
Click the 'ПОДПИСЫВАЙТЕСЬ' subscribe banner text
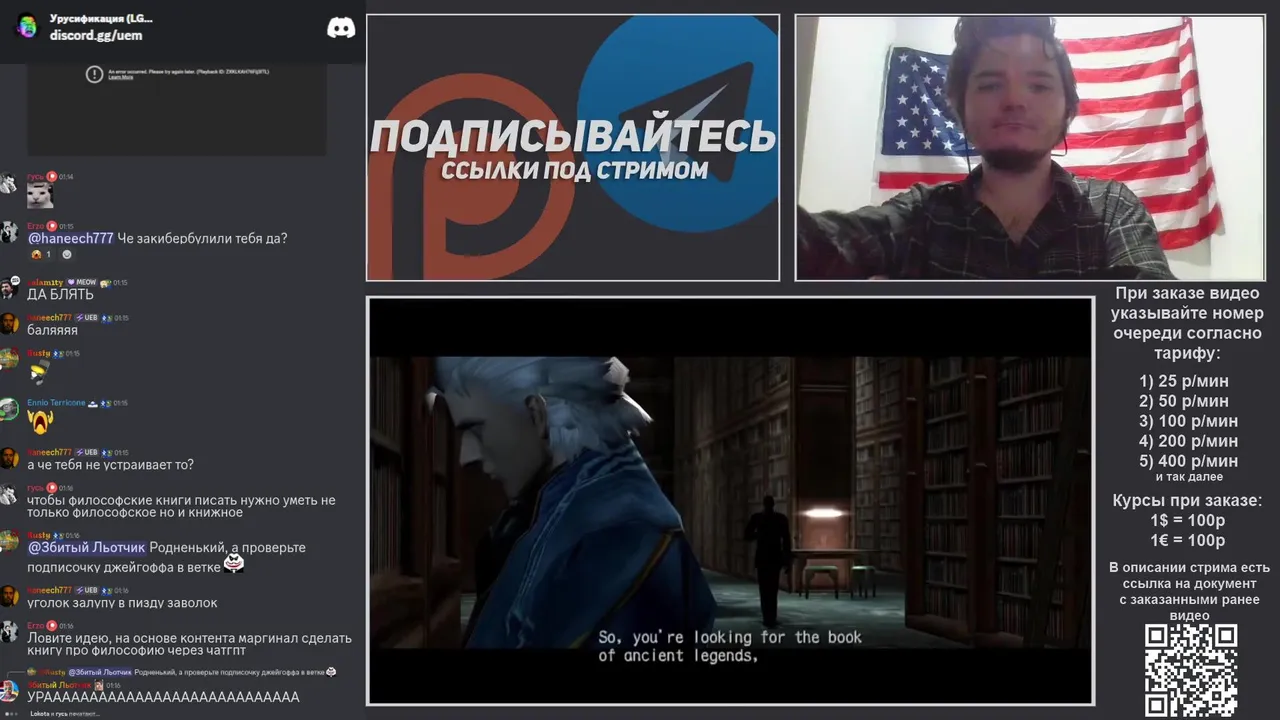click(573, 137)
